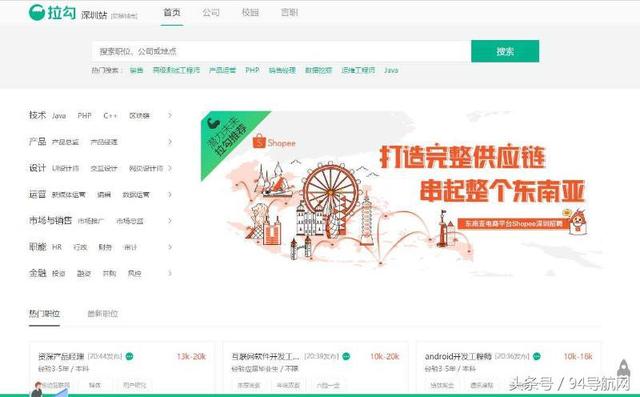This screenshot has width=640, height=397.
Task: Click chat icon beside android开发工程师
Action: pos(537,357)
